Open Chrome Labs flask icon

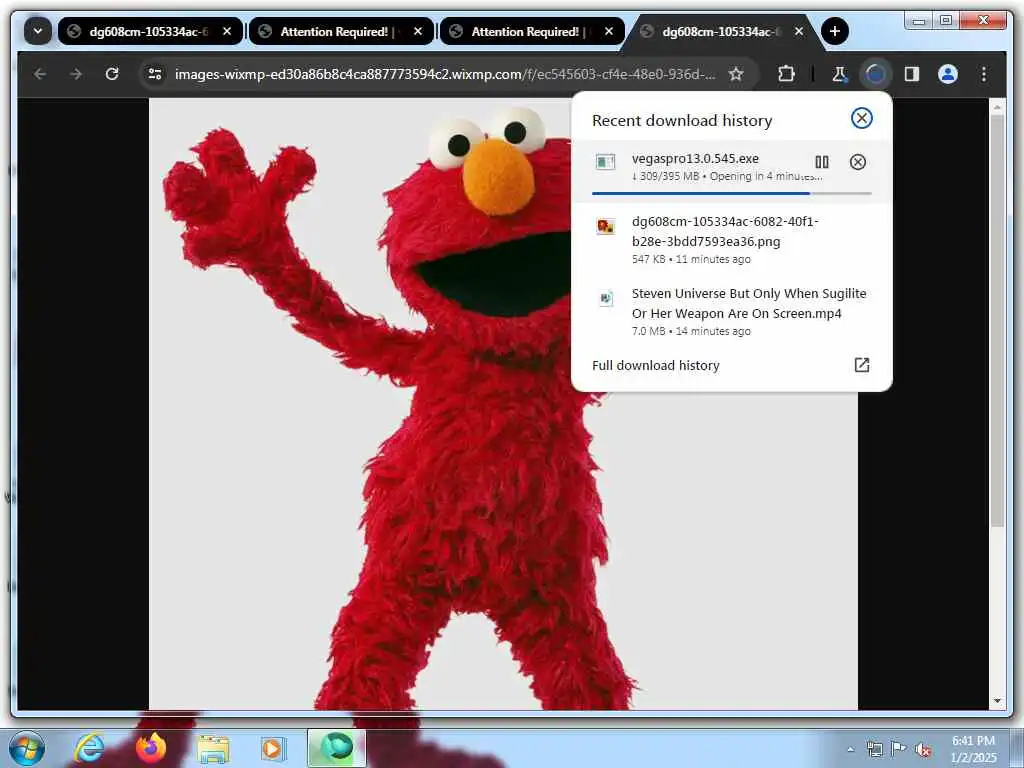click(x=839, y=74)
